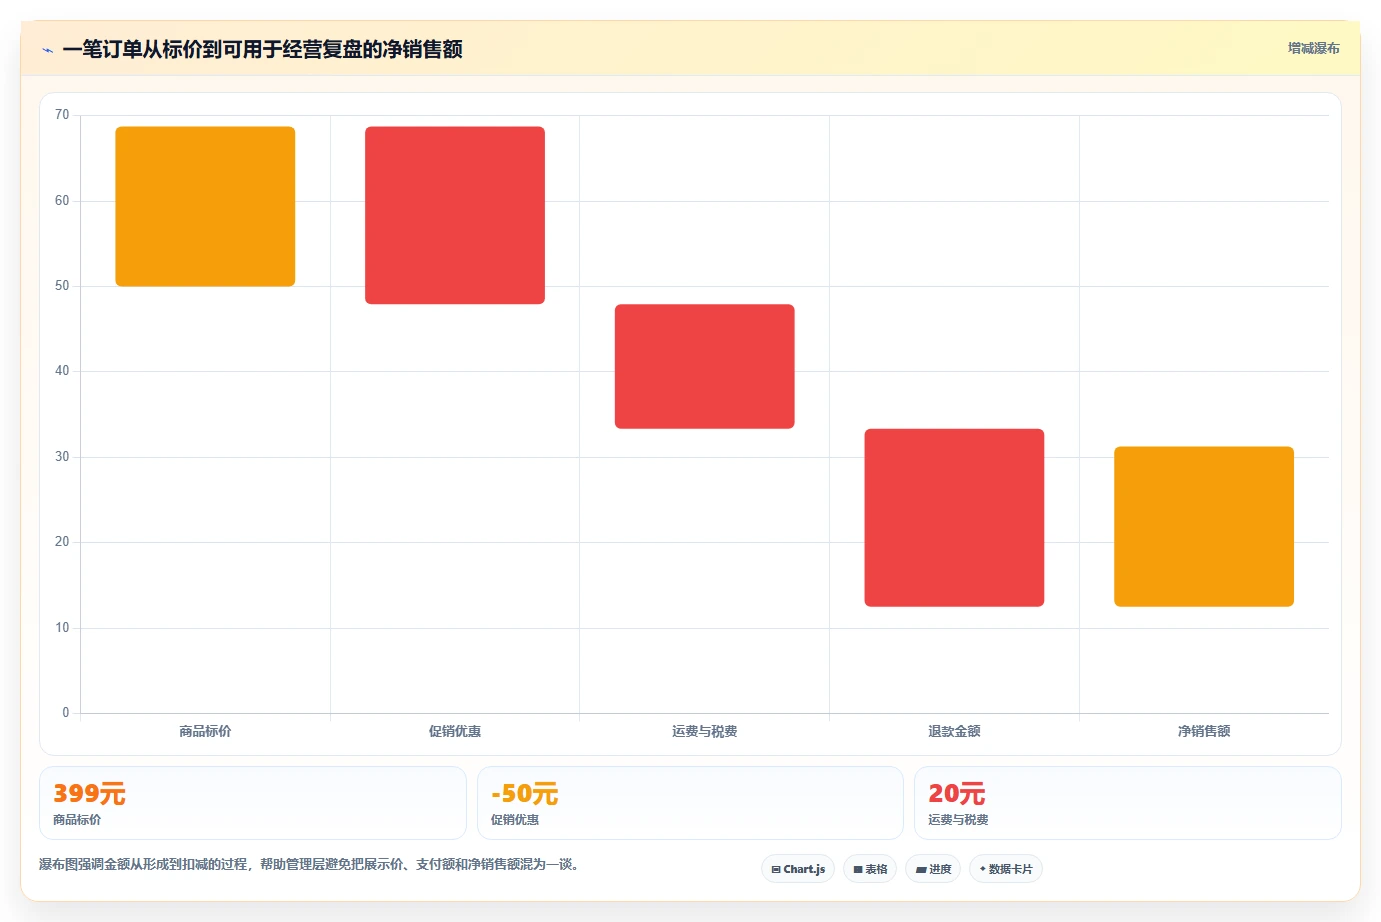This screenshot has width=1381, height=922.
Task: Open the 399元 商品标价 card
Action: coord(253,803)
